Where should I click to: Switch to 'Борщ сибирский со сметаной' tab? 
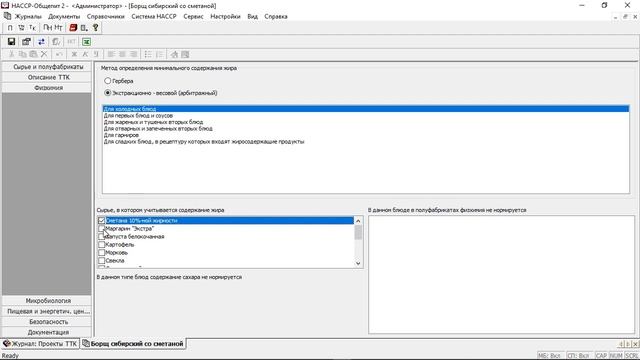coord(133,344)
